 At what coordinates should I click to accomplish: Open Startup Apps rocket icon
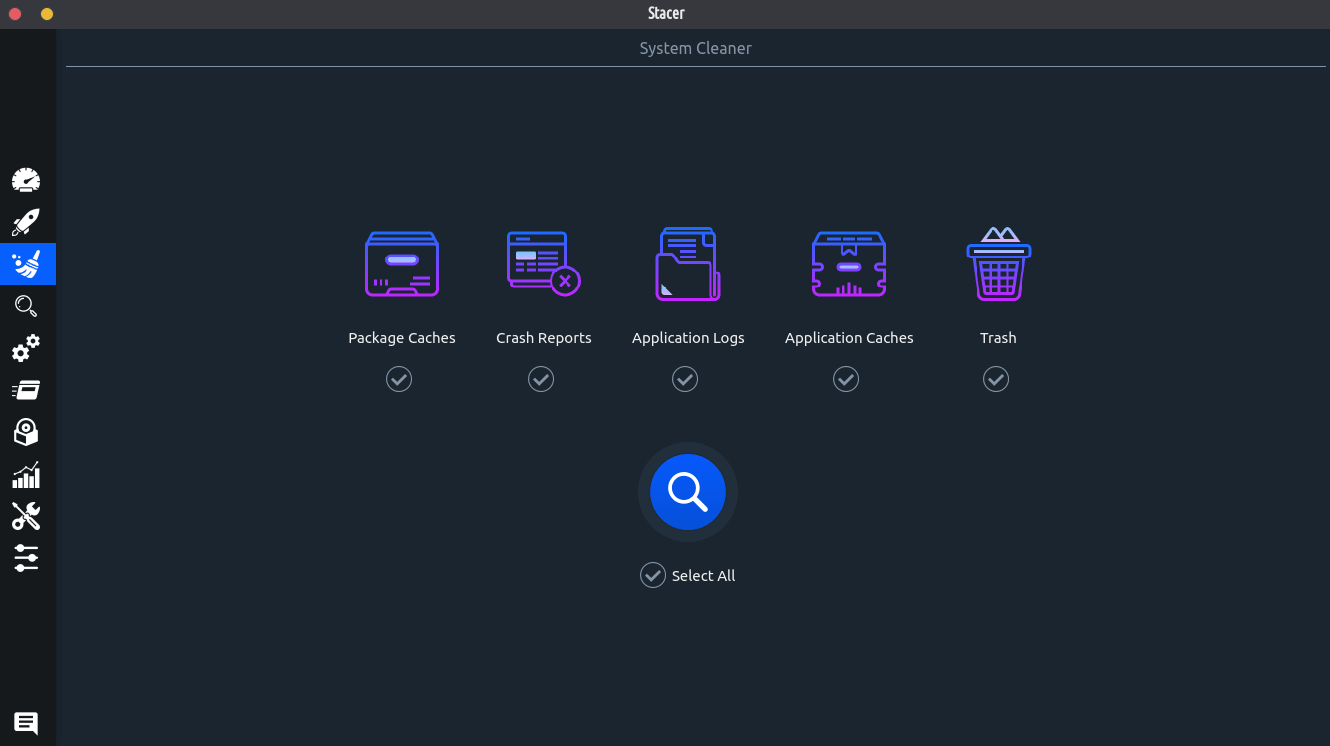[x=26, y=222]
